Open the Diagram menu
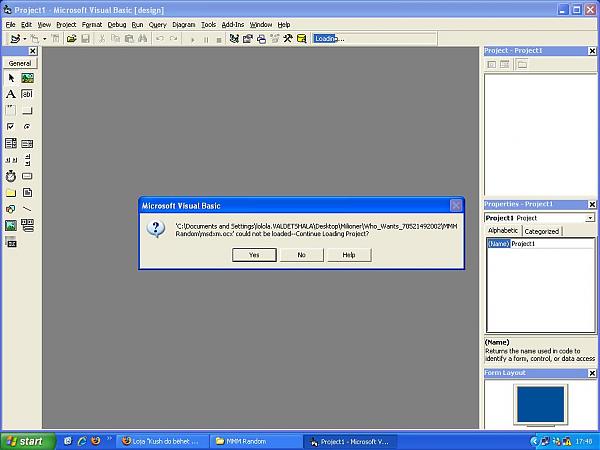Screen dimensions: 600x450 click(x=184, y=24)
